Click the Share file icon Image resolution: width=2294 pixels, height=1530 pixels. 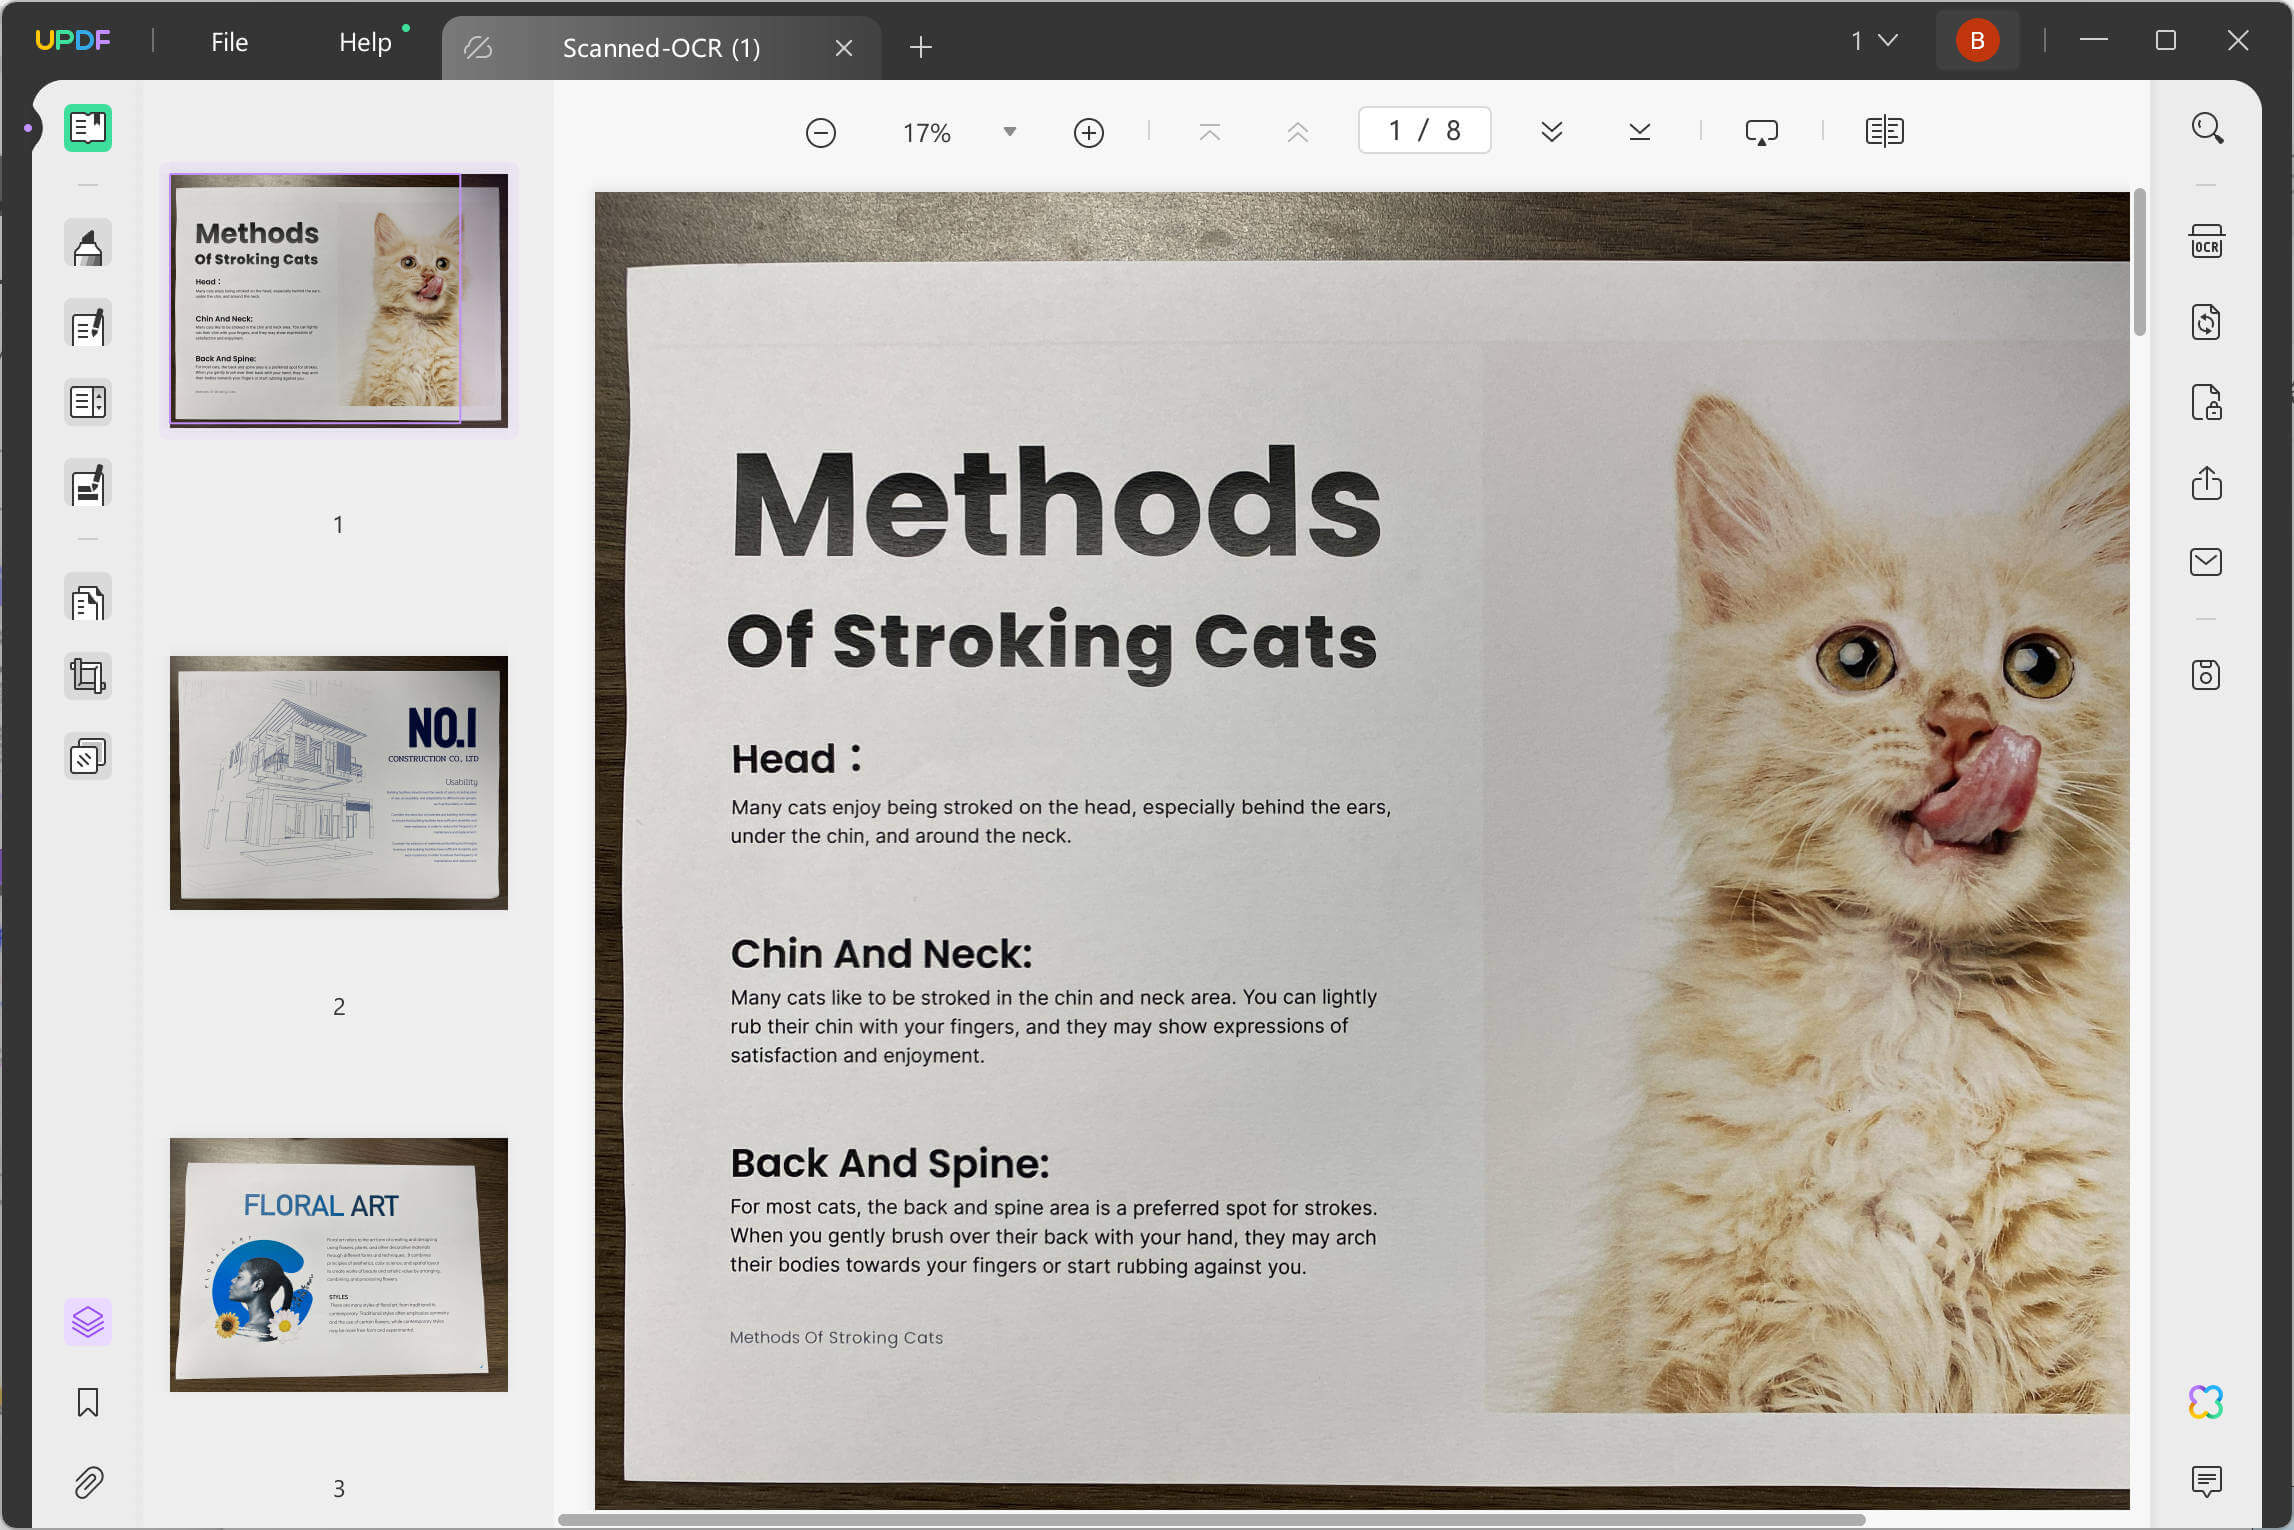pos(2206,483)
